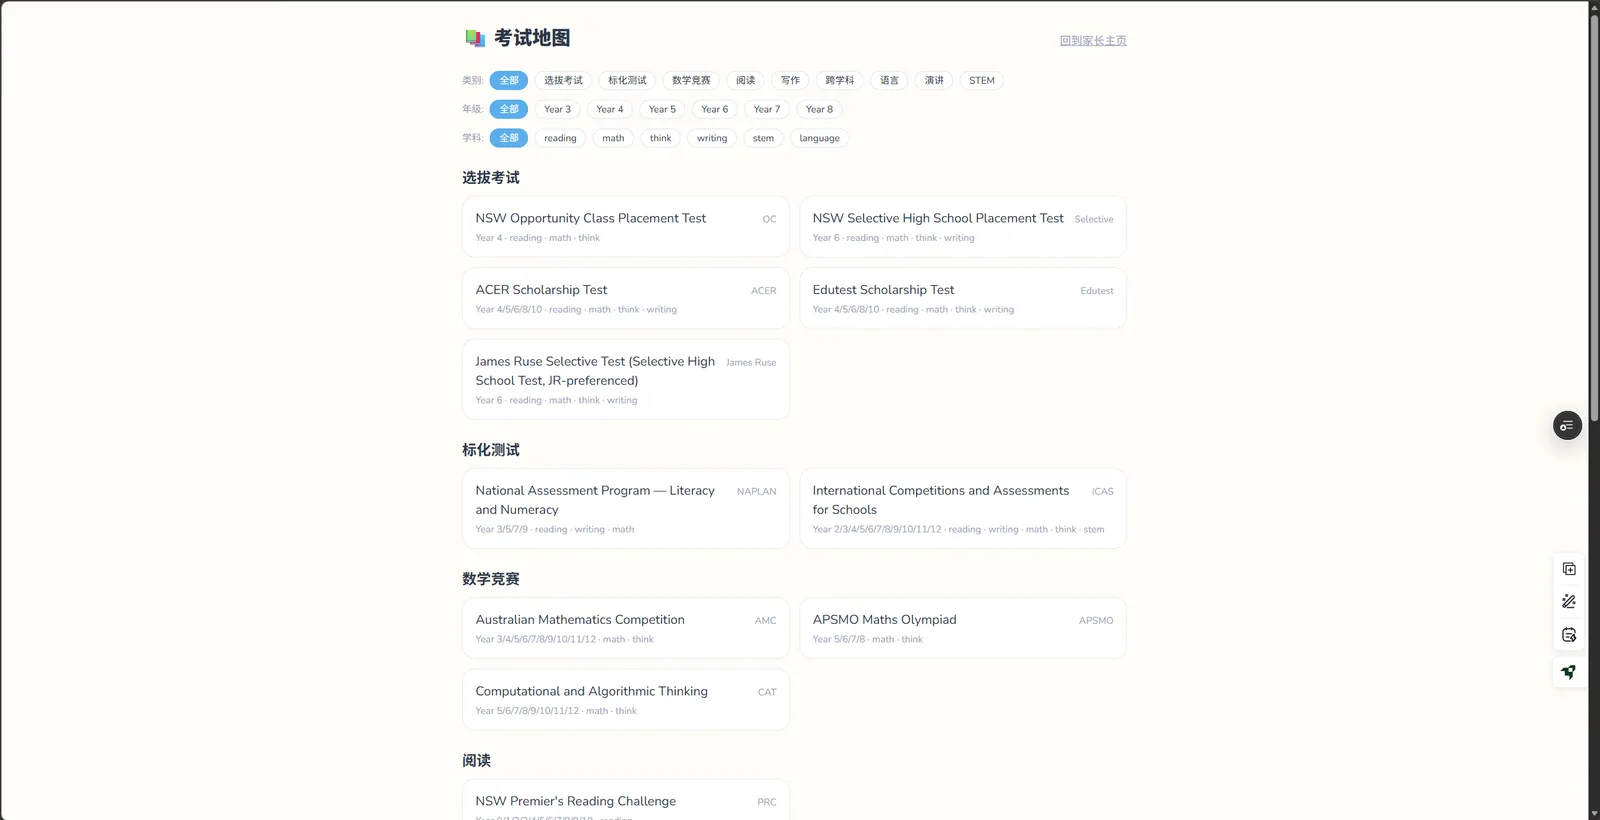The width and height of the screenshot is (1600, 820).
Task: Click the calendar lightning icon in side toolbar
Action: tap(1569, 635)
